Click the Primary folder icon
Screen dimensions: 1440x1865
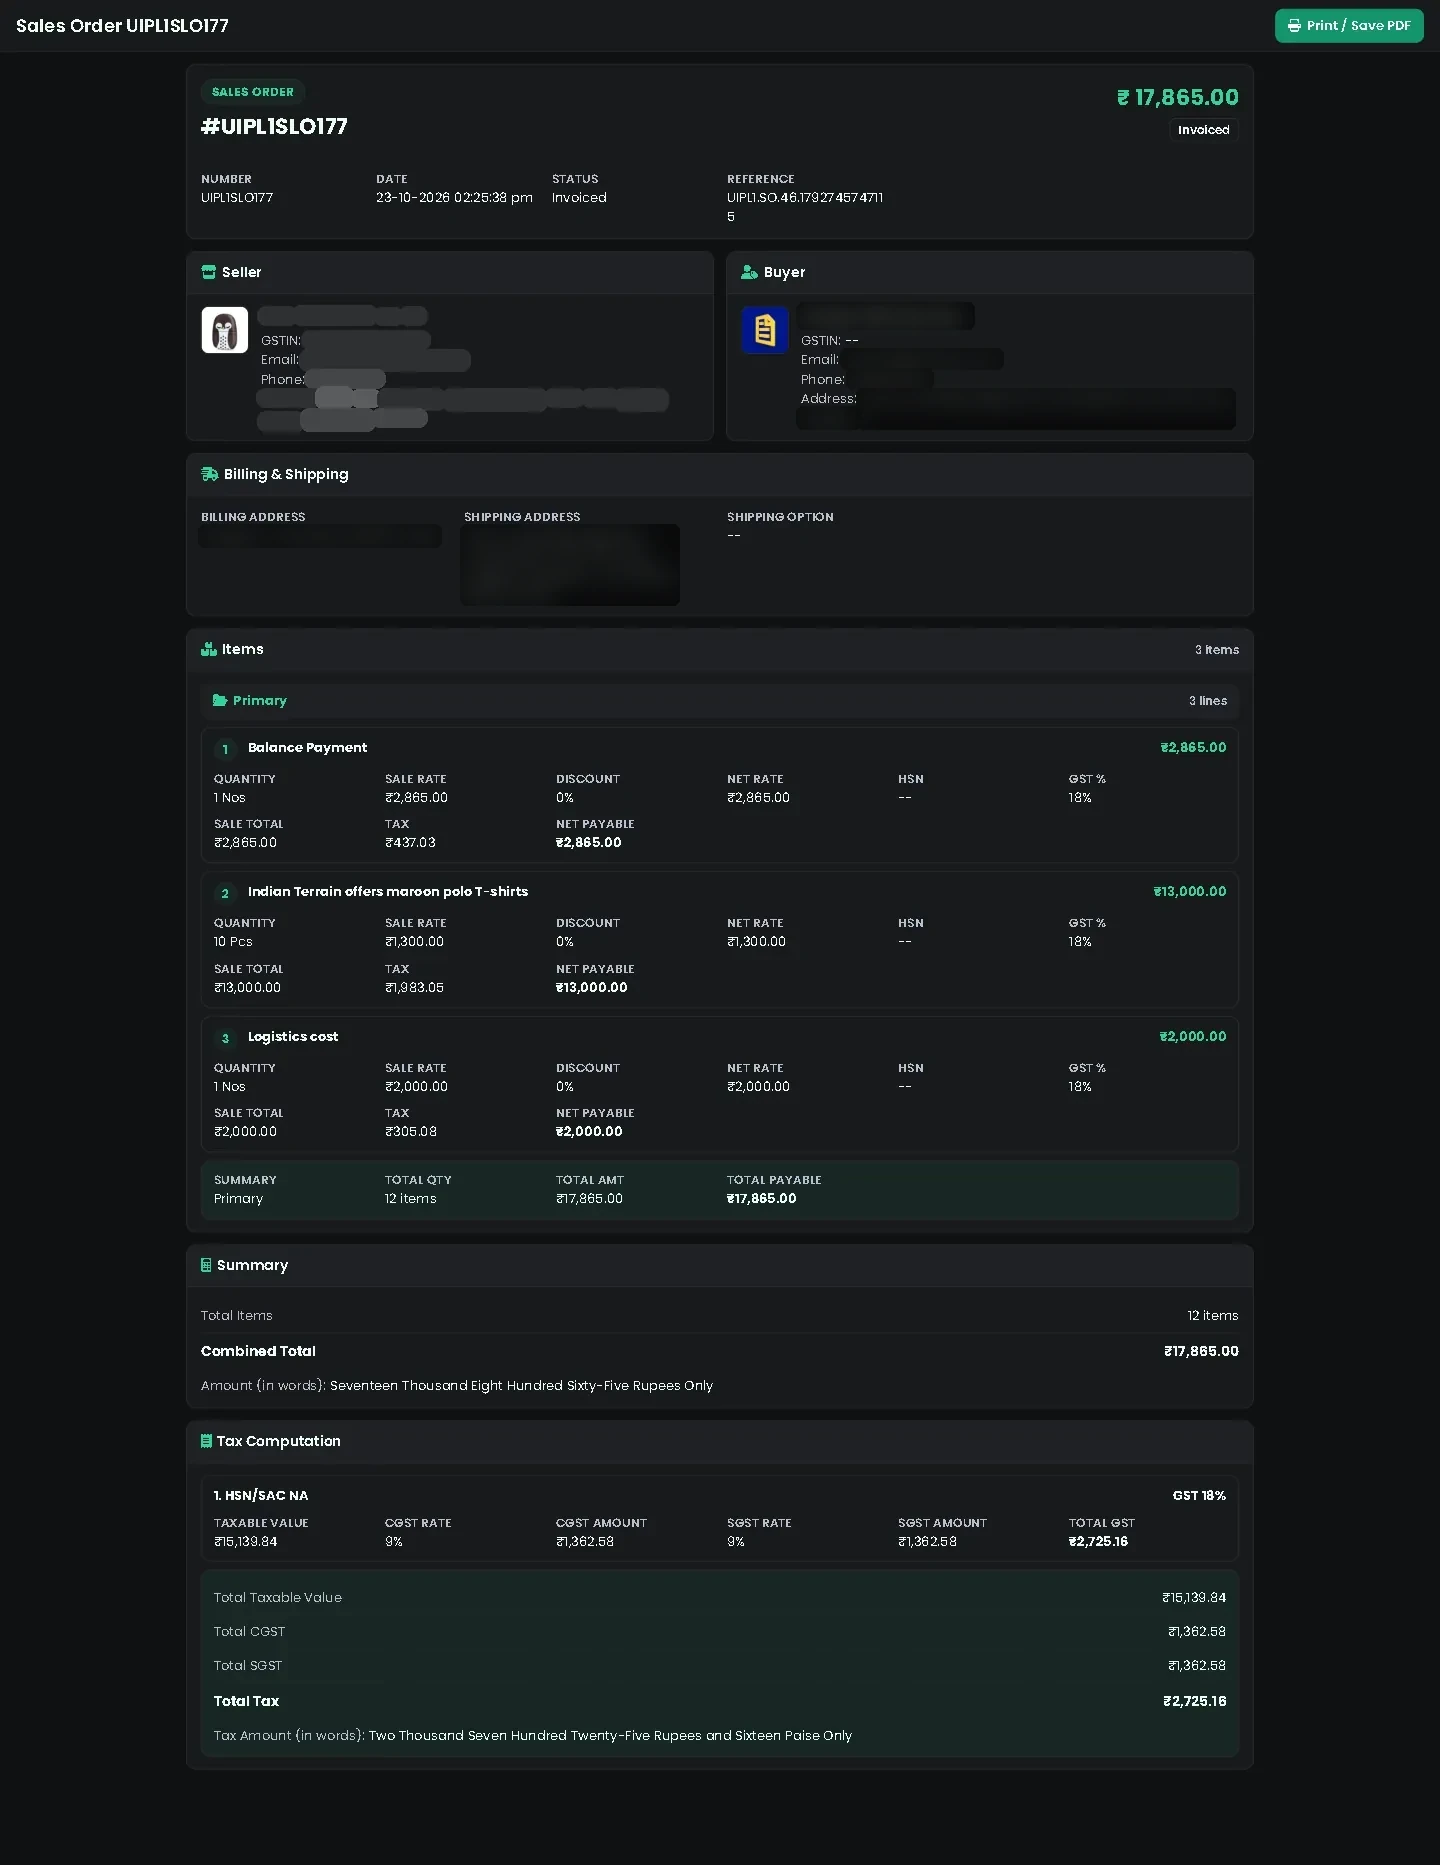(x=220, y=700)
